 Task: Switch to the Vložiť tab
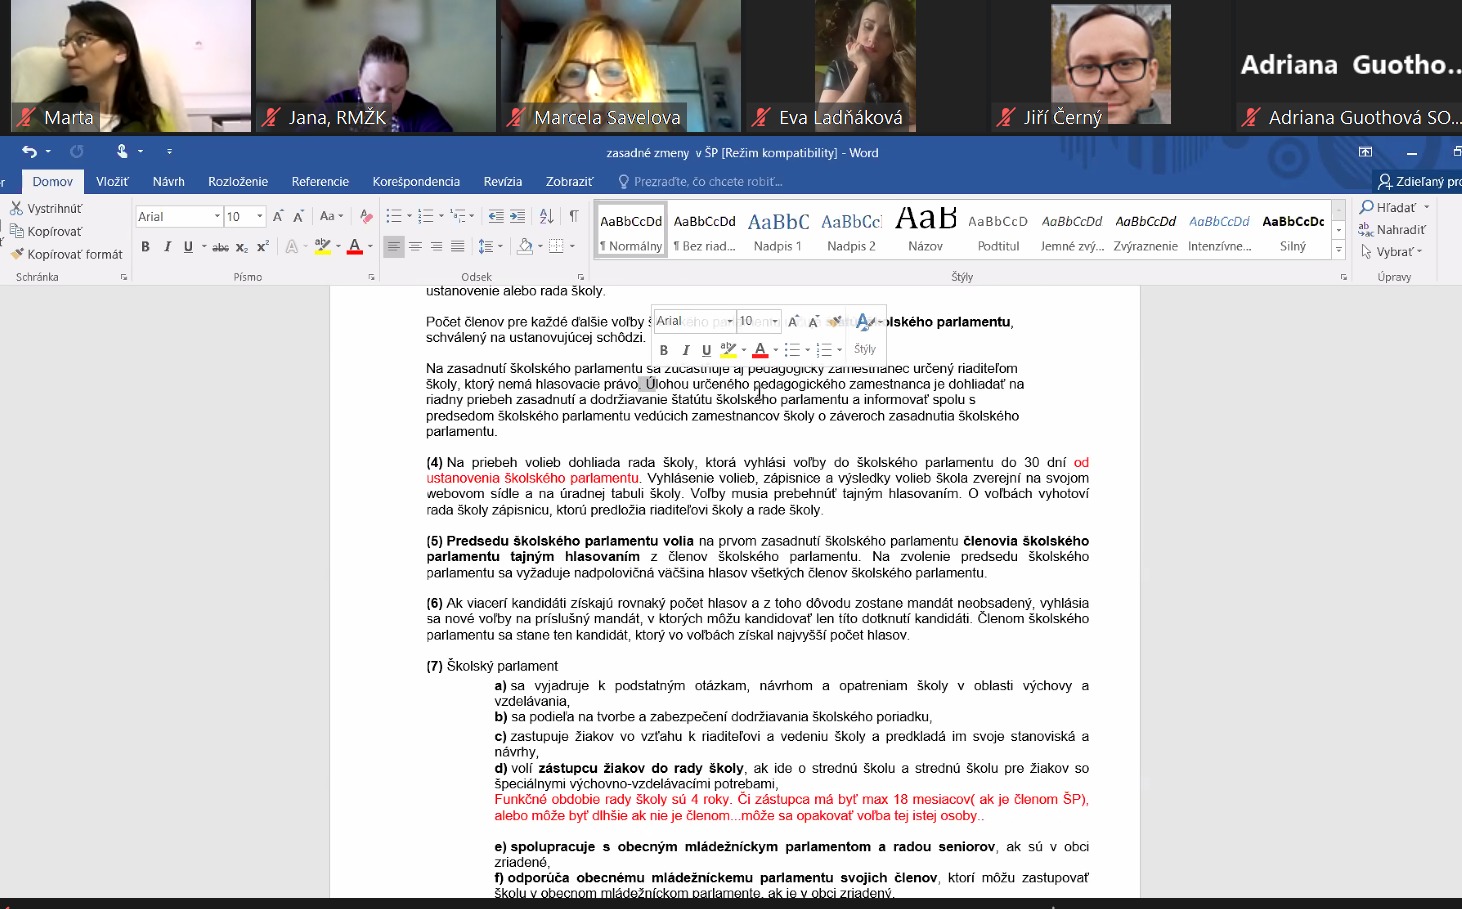click(x=112, y=181)
